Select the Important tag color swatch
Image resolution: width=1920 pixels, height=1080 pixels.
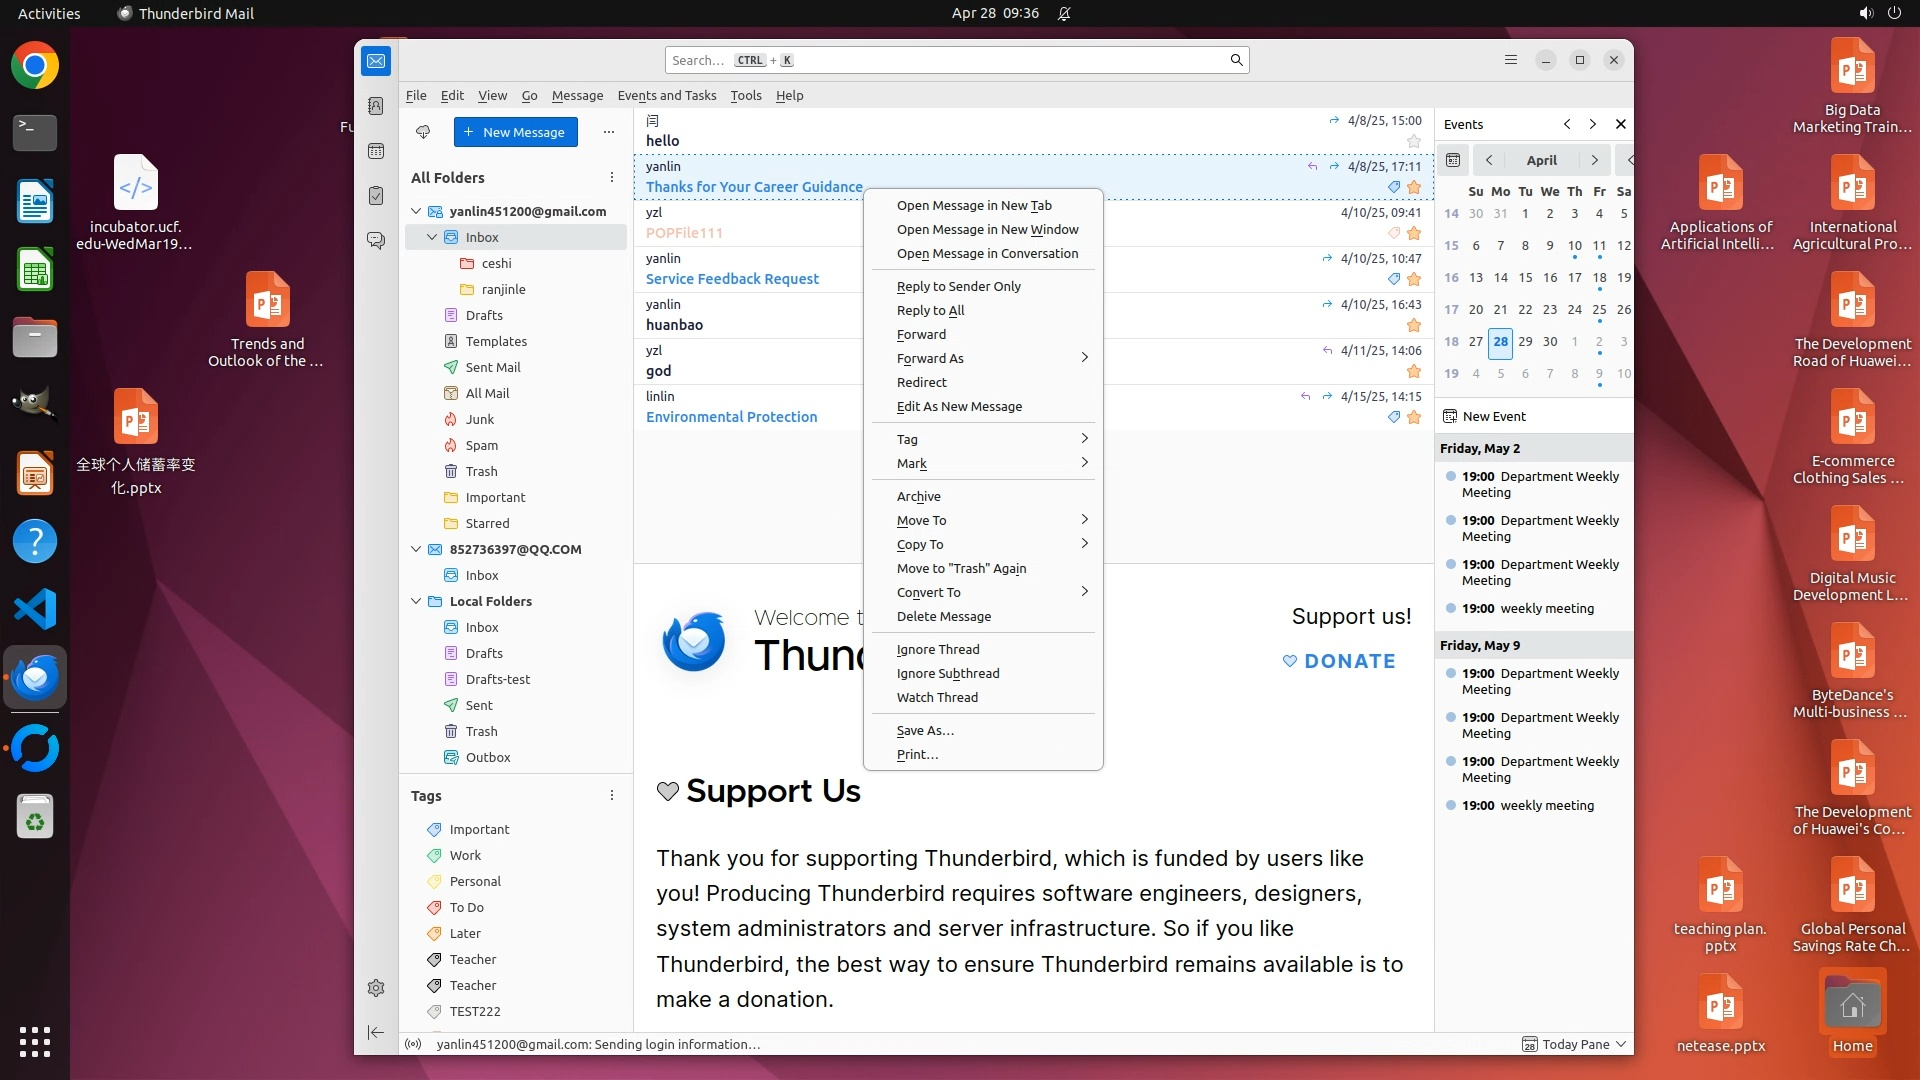434,829
